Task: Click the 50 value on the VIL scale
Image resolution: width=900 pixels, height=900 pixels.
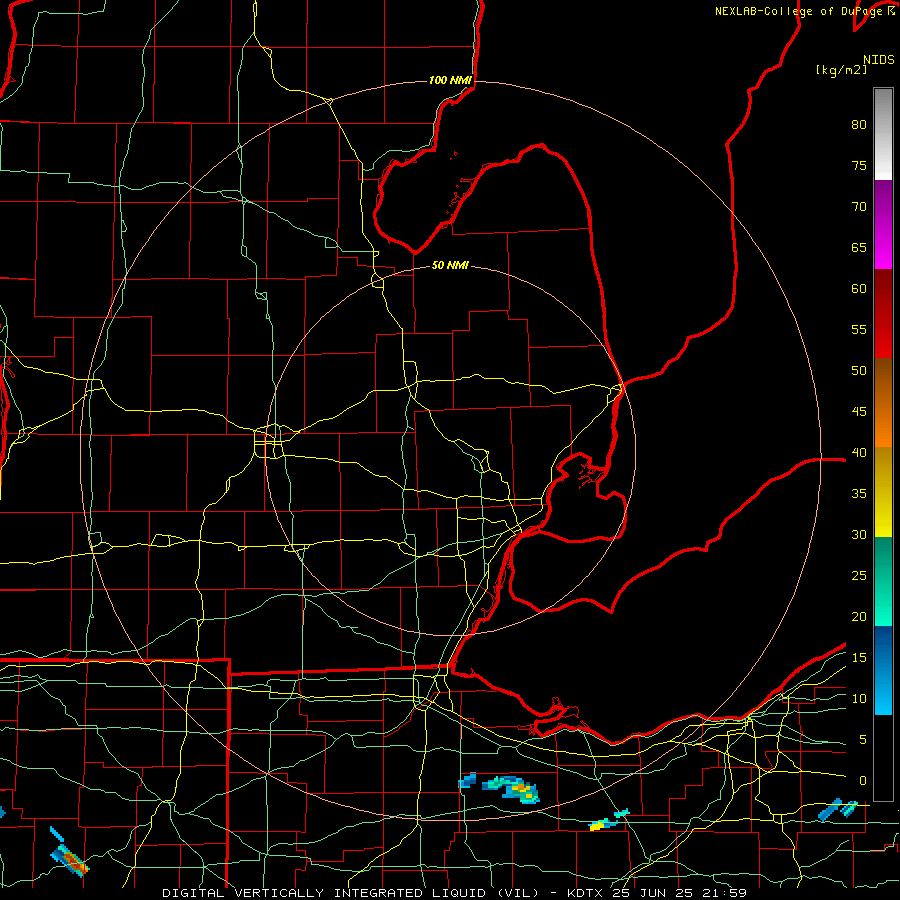Action: 859,370
